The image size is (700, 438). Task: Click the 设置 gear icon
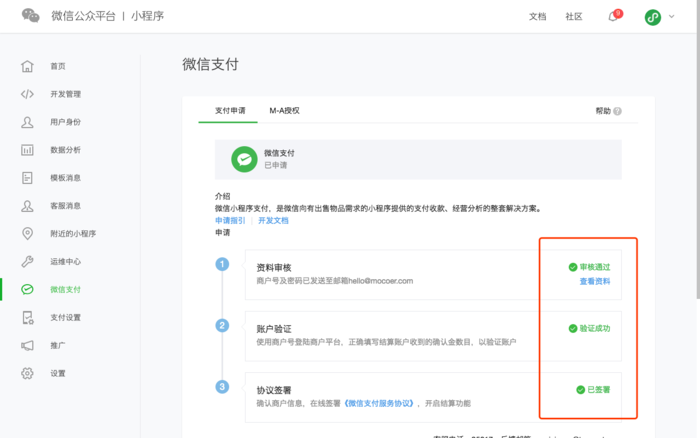click(x=27, y=373)
